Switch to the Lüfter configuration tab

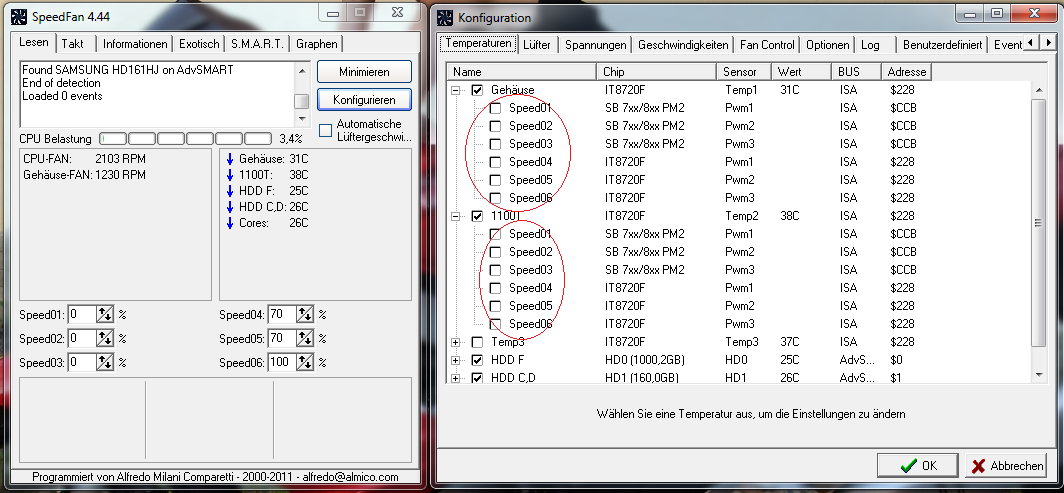pyautogui.click(x=537, y=45)
